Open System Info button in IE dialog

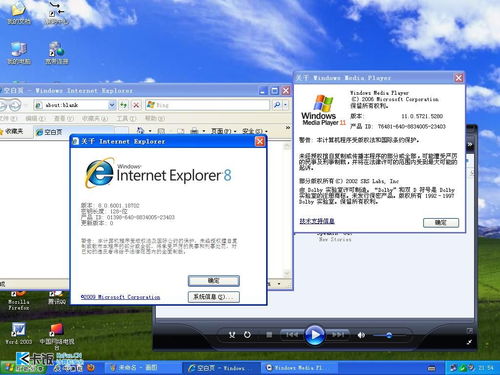coord(214,297)
